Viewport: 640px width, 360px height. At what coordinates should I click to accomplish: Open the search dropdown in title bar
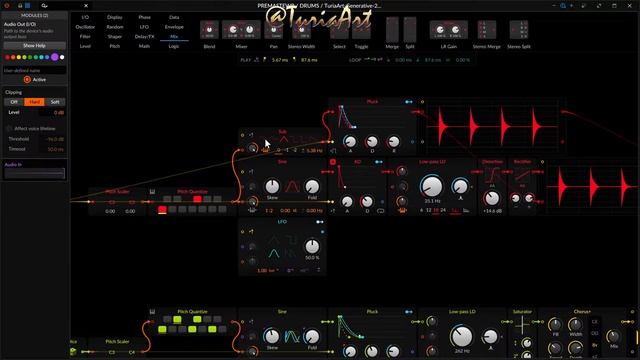coord(44,6)
